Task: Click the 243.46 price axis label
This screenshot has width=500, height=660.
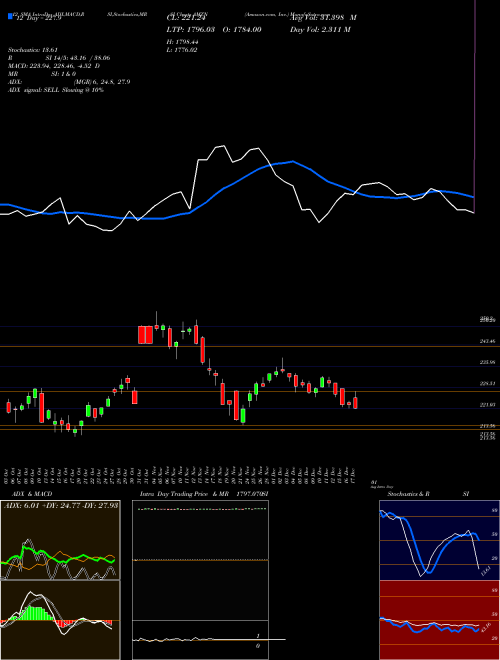Action: point(487,341)
